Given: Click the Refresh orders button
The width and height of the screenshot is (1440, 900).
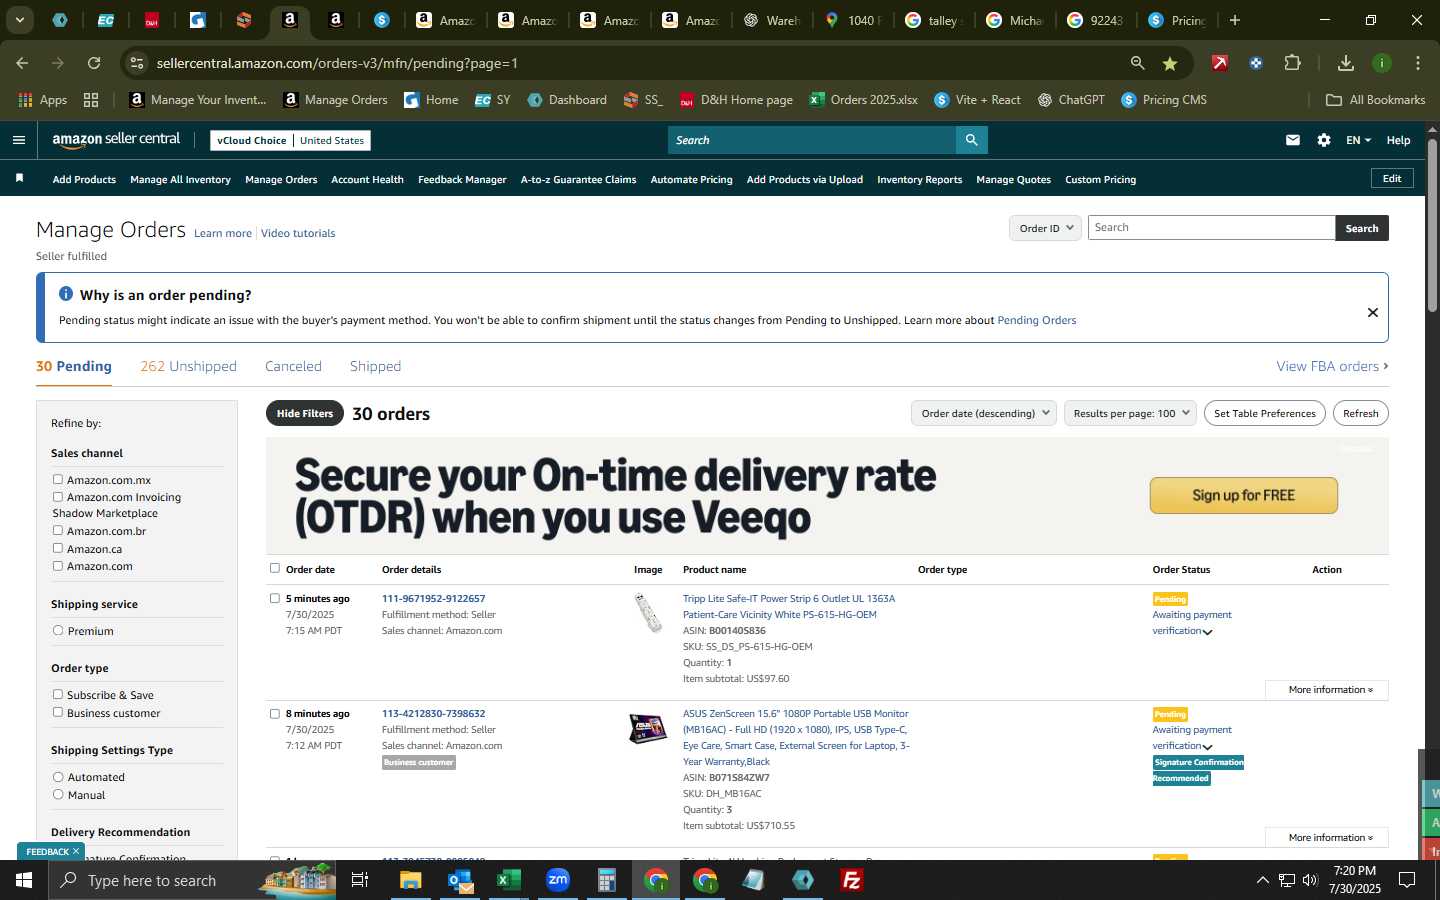Looking at the screenshot, I should [x=1360, y=413].
